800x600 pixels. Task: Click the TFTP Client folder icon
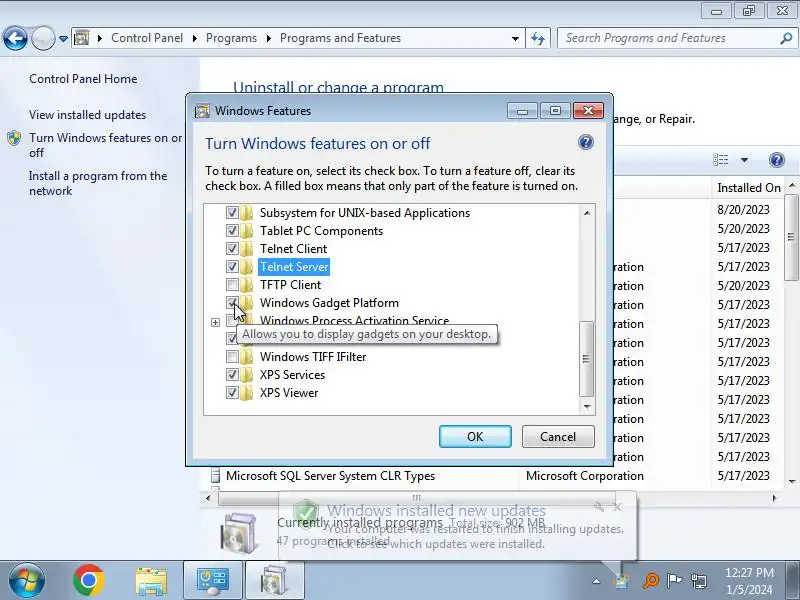[x=246, y=285]
